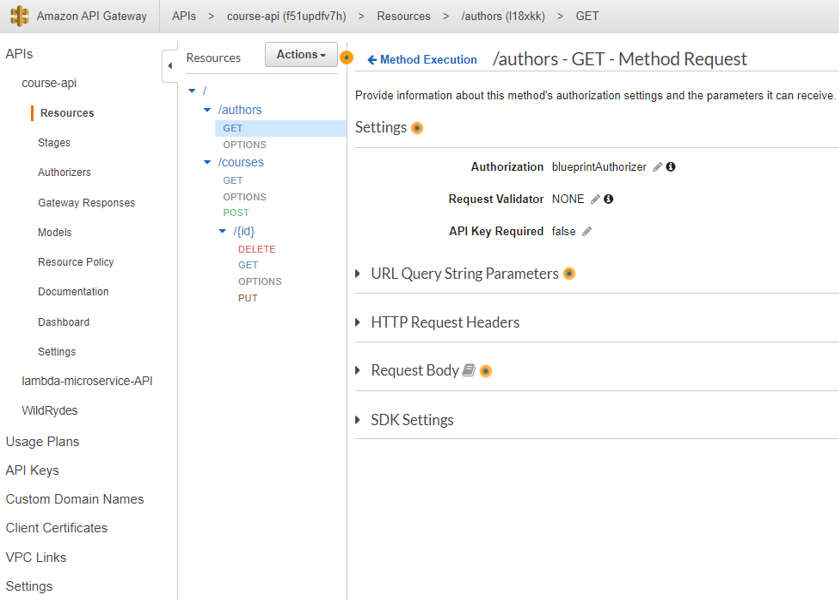839x600 pixels.
Task: Open course-api (f51updfv7h) breadcrumb
Action: pos(286,16)
